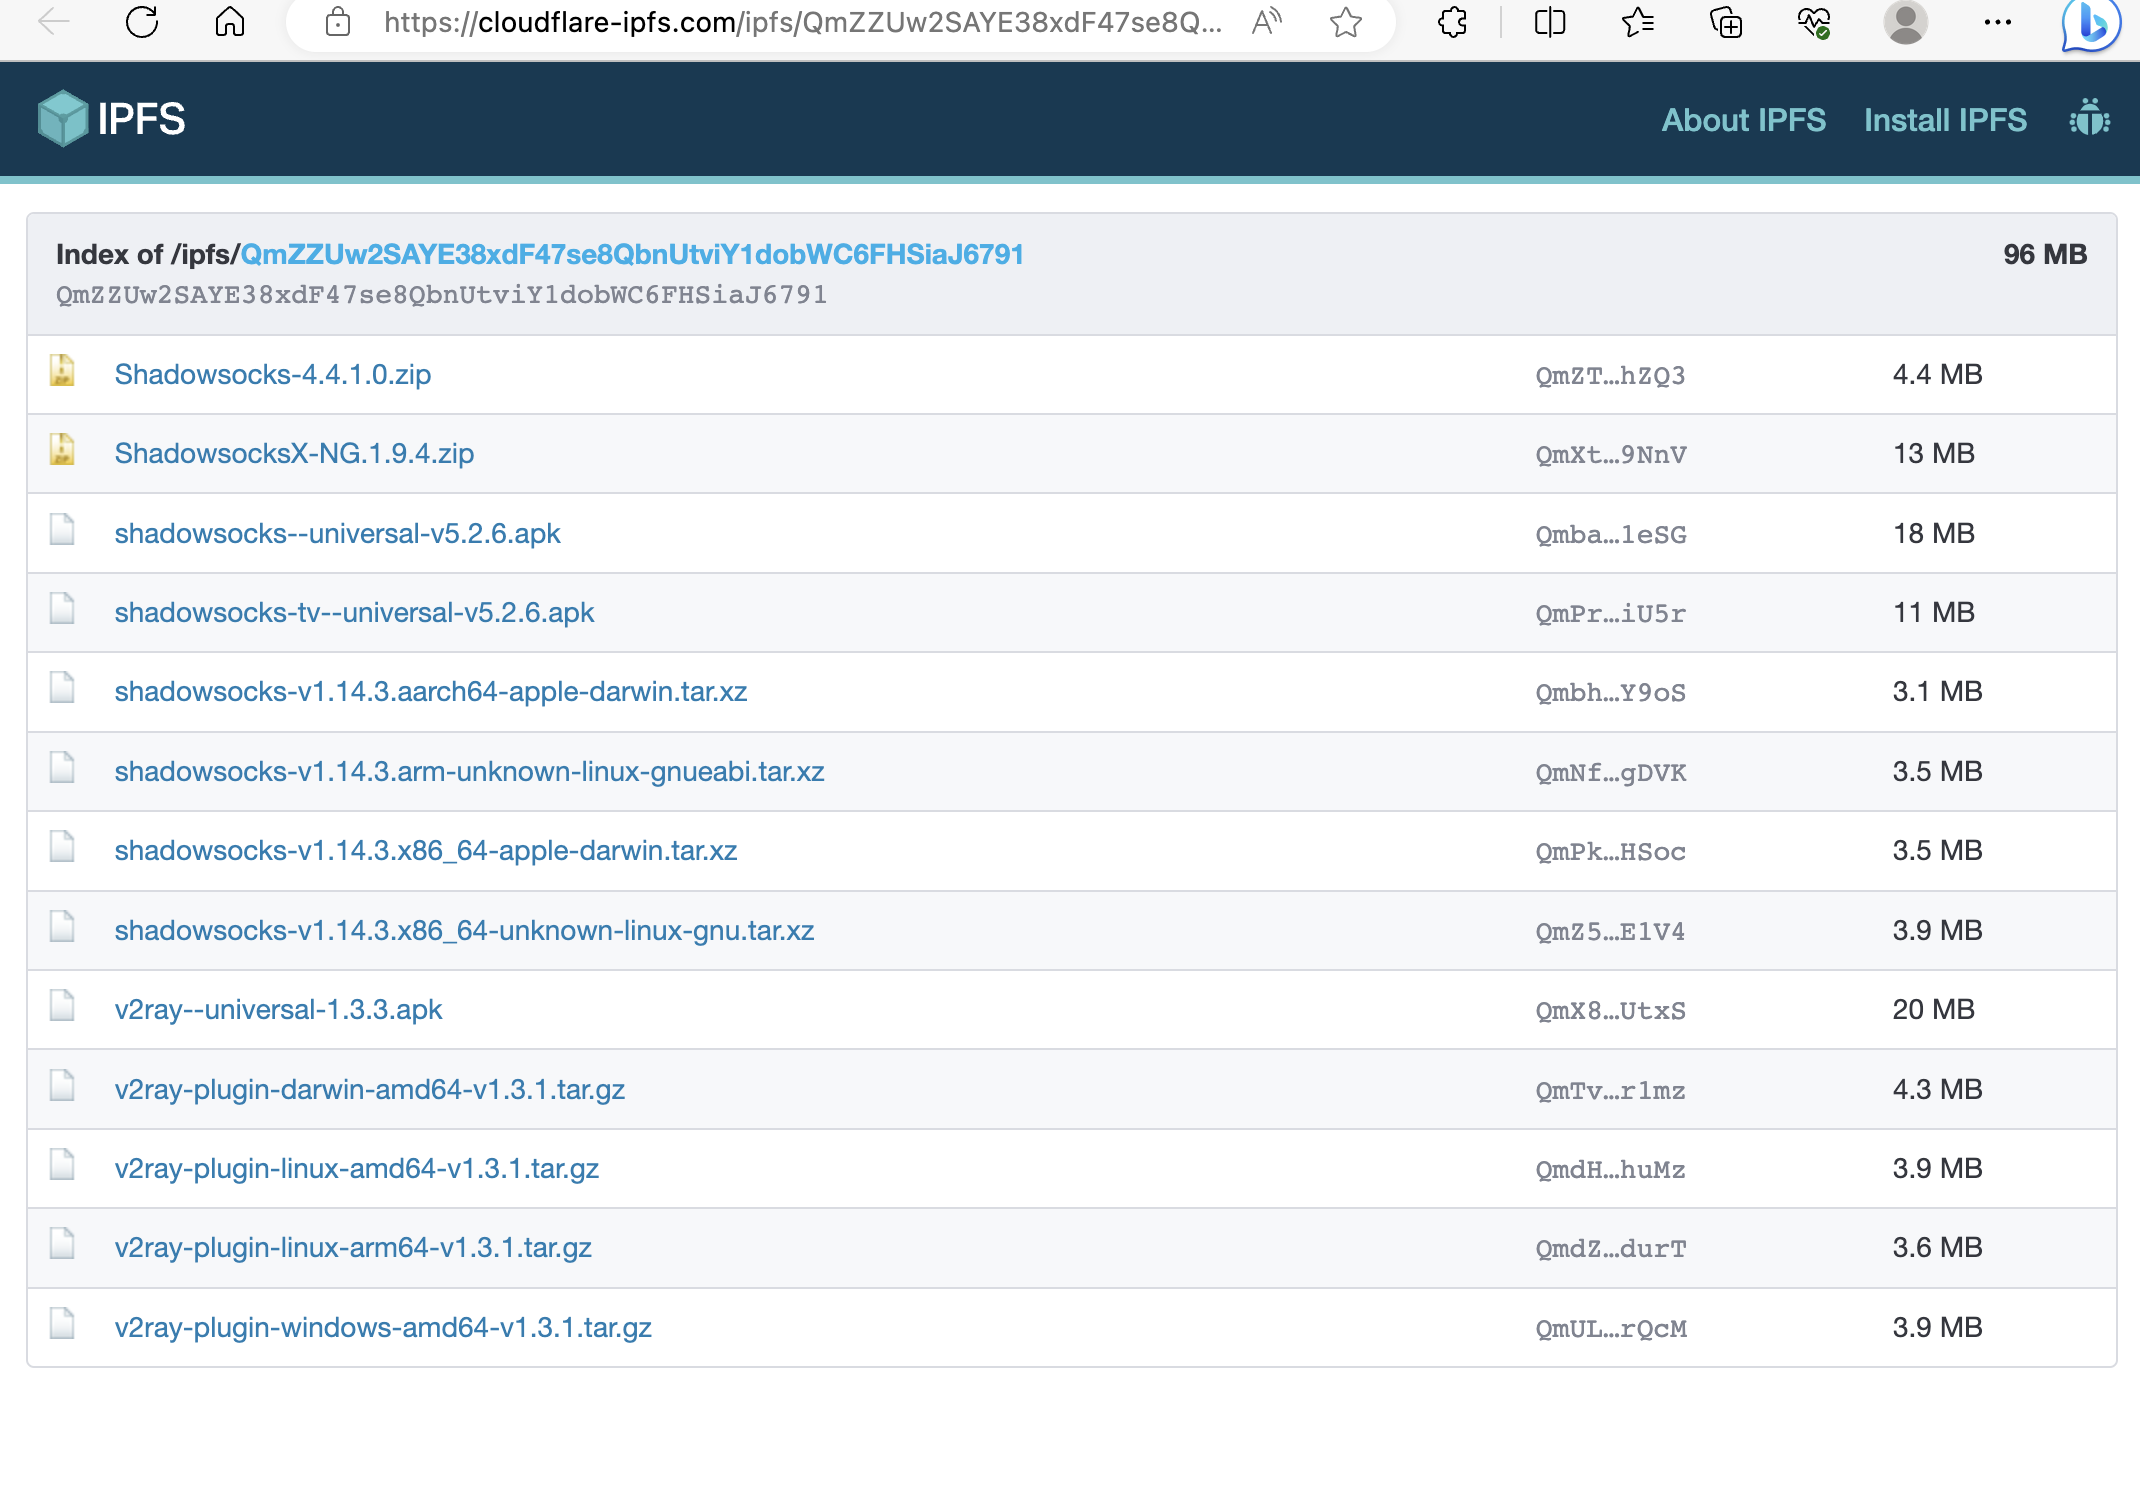The width and height of the screenshot is (2140, 1488).
Task: Download v2ray-plugin-darwin-amd64-v1.3.1.tar.gz
Action: point(370,1089)
